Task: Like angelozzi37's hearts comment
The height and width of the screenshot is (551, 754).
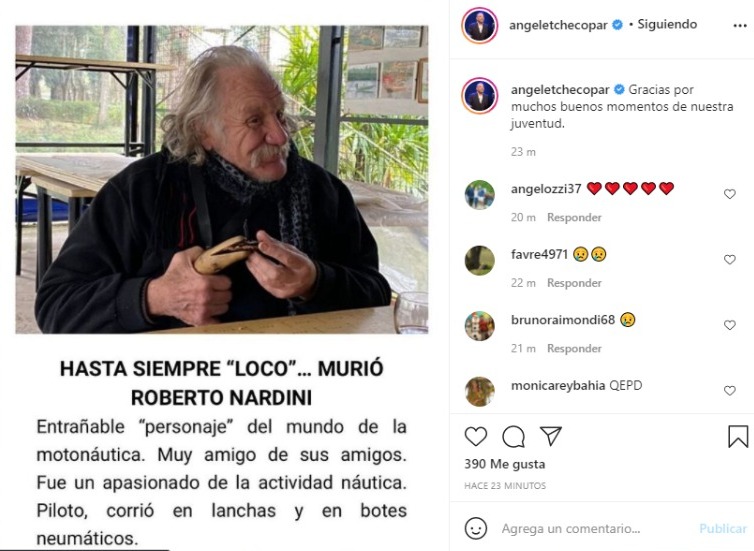Action: pyautogui.click(x=729, y=194)
